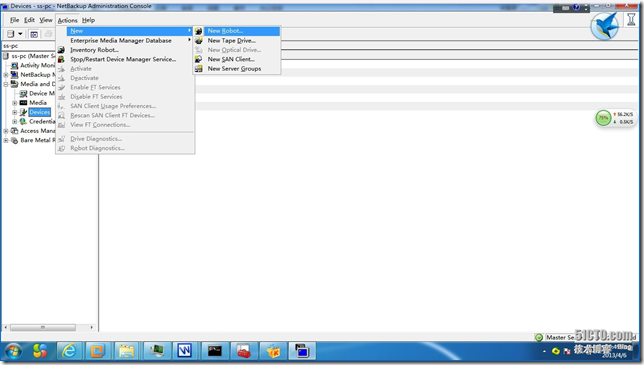
Task: Expand the Bare Metal Restore node
Action: pyautogui.click(x=6, y=140)
